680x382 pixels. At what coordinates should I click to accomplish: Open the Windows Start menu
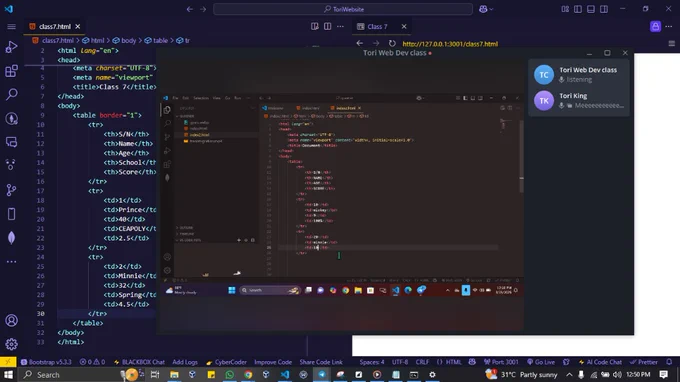click(8, 374)
